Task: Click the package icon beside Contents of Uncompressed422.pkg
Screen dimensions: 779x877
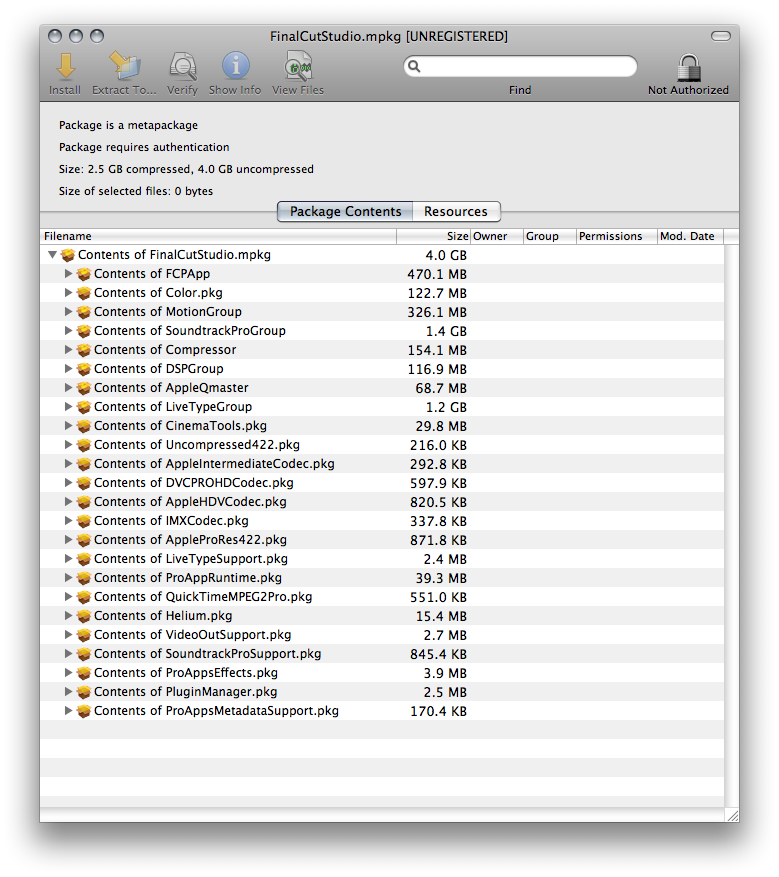Action: pyautogui.click(x=84, y=446)
